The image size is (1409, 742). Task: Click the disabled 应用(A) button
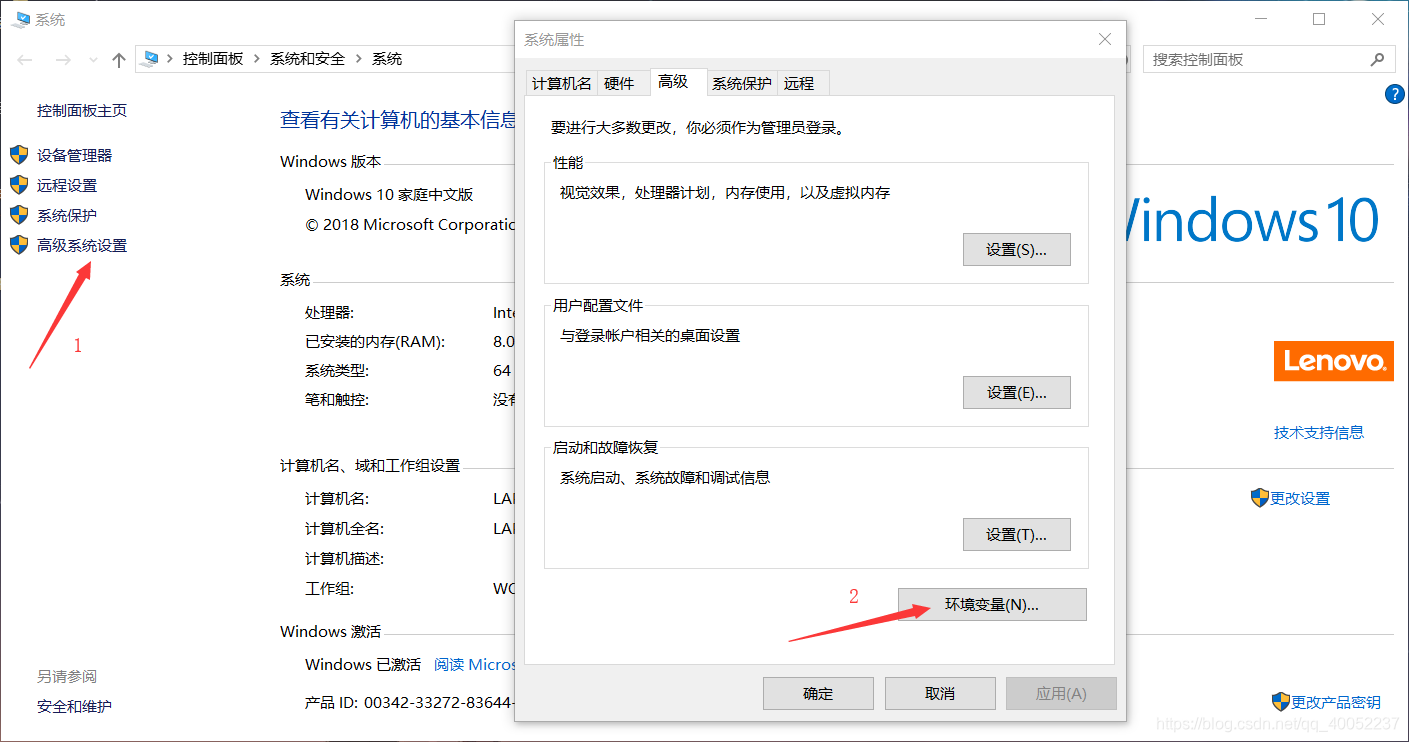point(1061,693)
